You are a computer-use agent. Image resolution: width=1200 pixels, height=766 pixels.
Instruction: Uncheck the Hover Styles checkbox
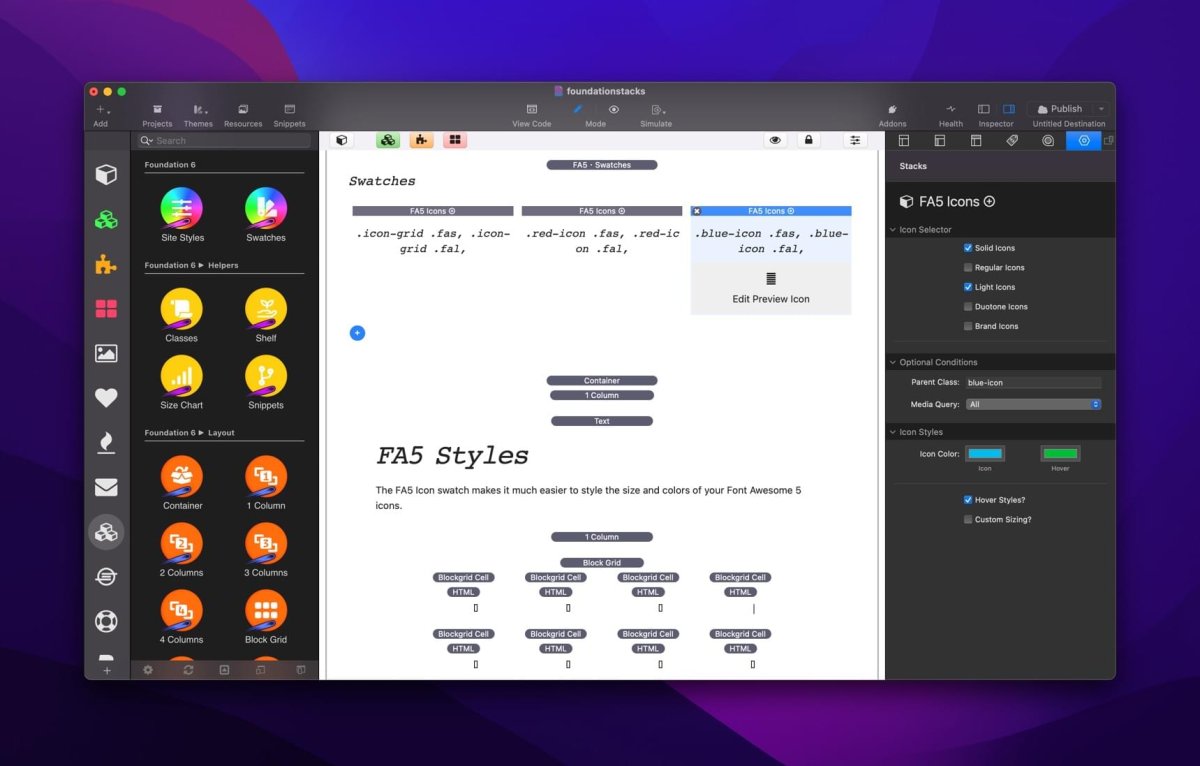point(968,500)
